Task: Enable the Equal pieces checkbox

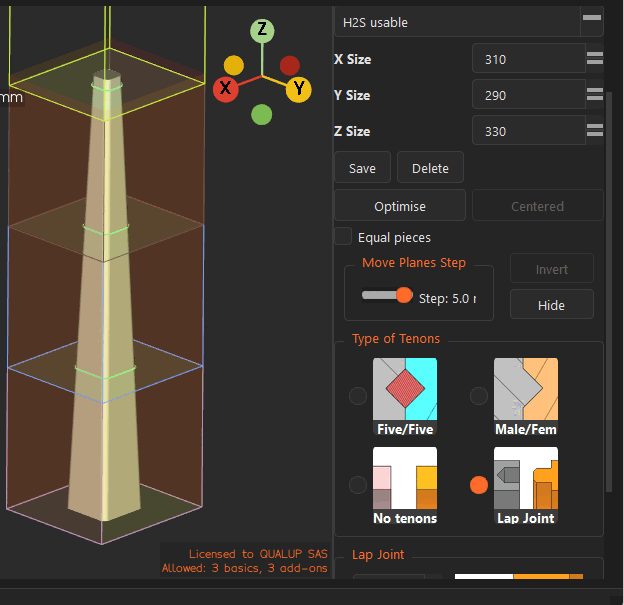Action: [x=343, y=236]
